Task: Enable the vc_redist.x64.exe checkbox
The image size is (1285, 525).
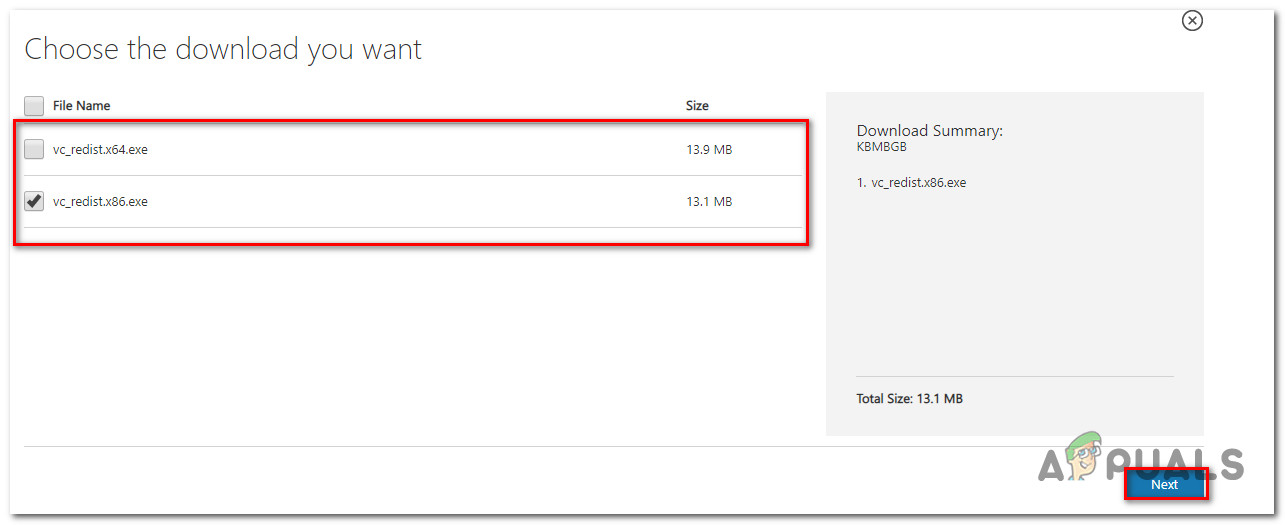Action: [x=34, y=149]
